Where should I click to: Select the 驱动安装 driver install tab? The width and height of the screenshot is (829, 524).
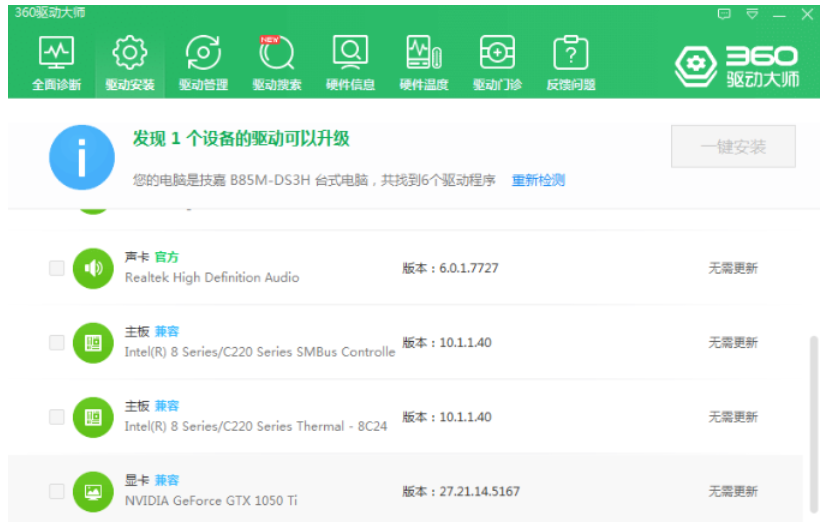pyautogui.click(x=130, y=63)
